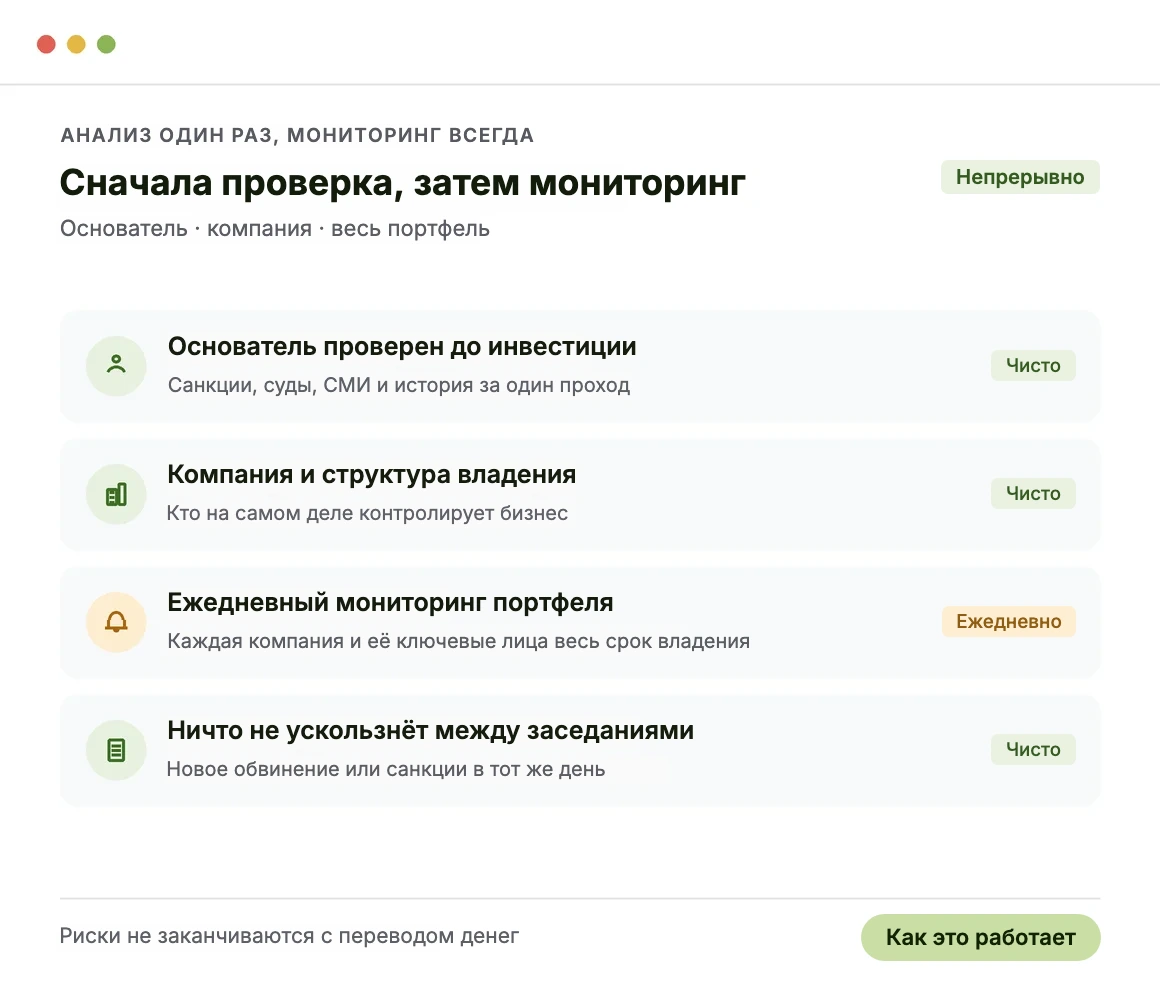The height and width of the screenshot is (1000, 1160).
Task: Click the bell icon for daily monitoring
Action: (116, 622)
